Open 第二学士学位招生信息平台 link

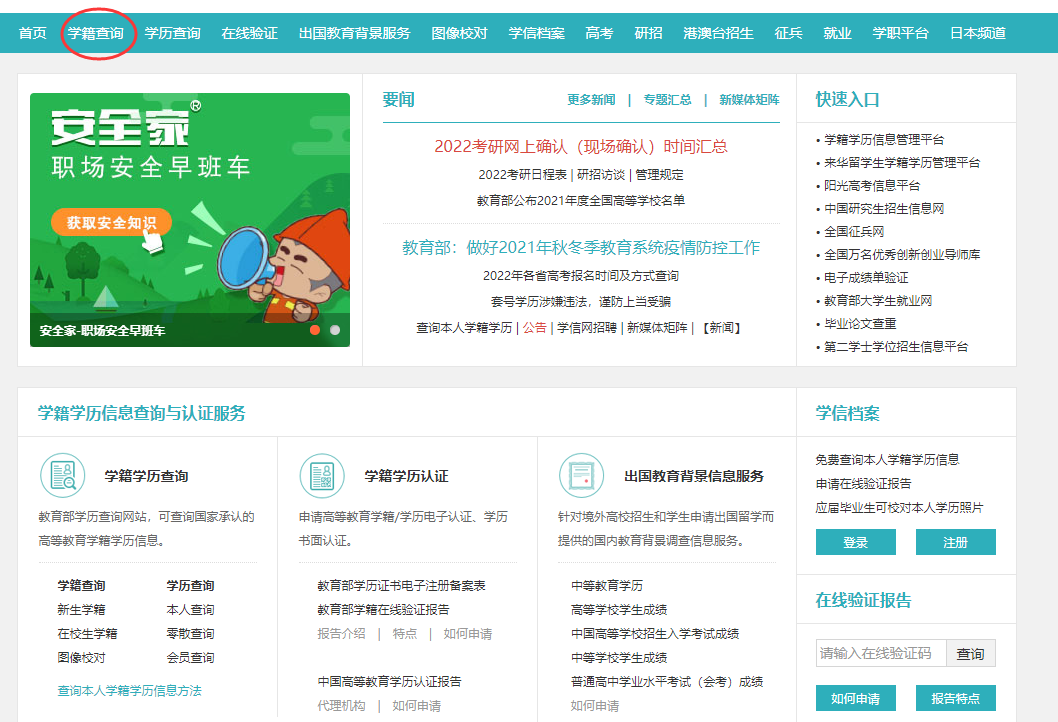(896, 346)
